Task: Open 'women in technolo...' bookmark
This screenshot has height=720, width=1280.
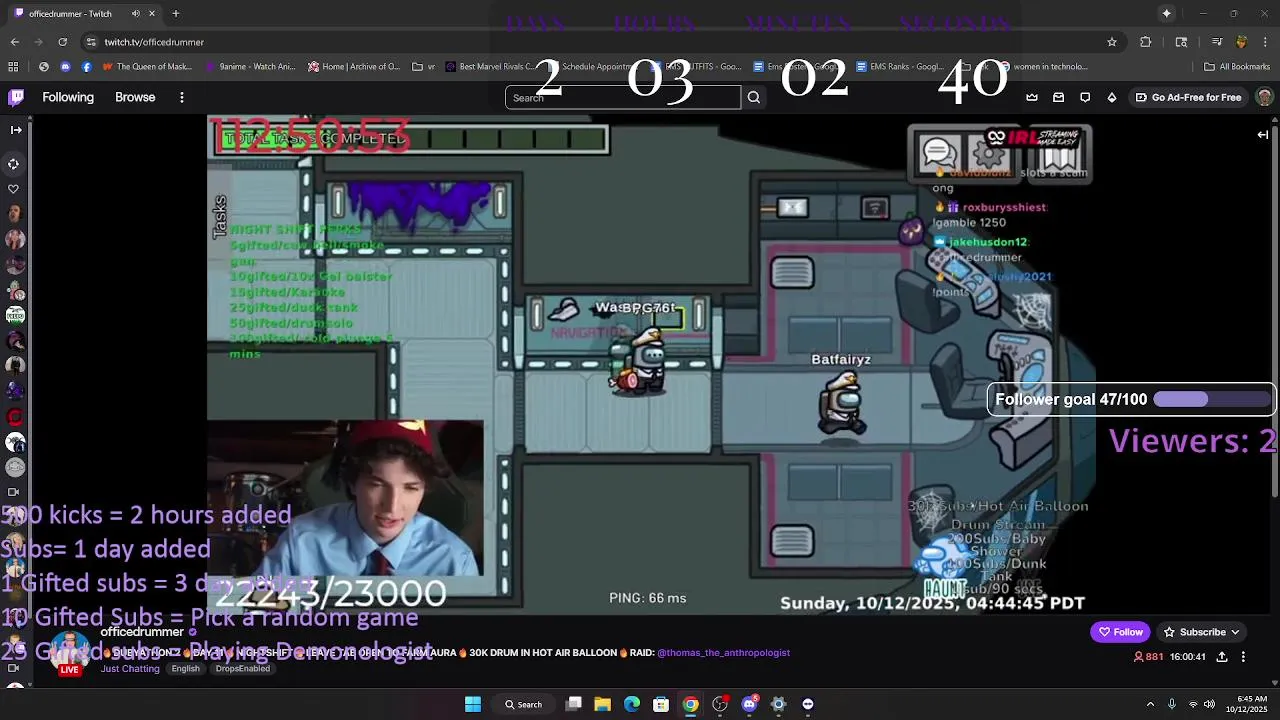Action: 1043,67
